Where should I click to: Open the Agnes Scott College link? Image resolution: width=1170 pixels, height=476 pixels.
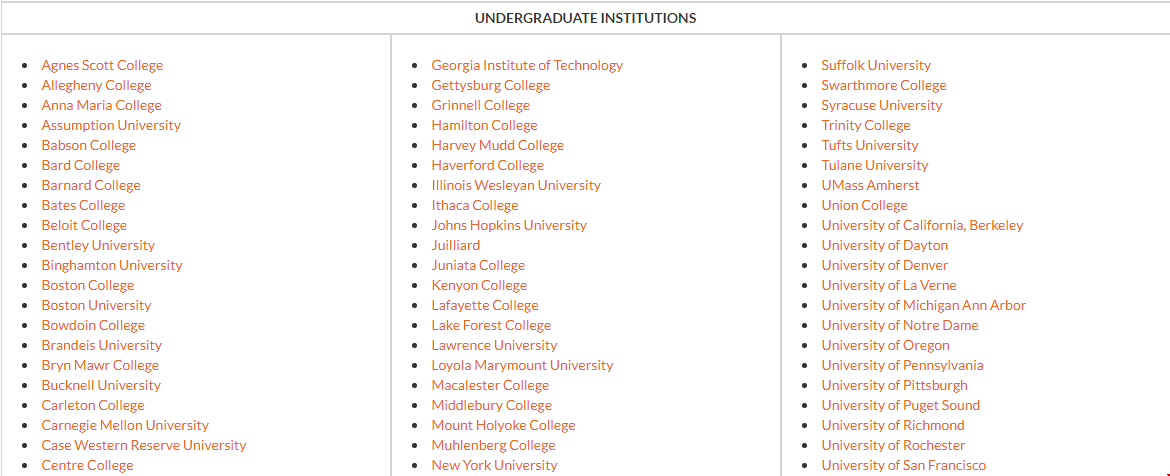(x=102, y=65)
